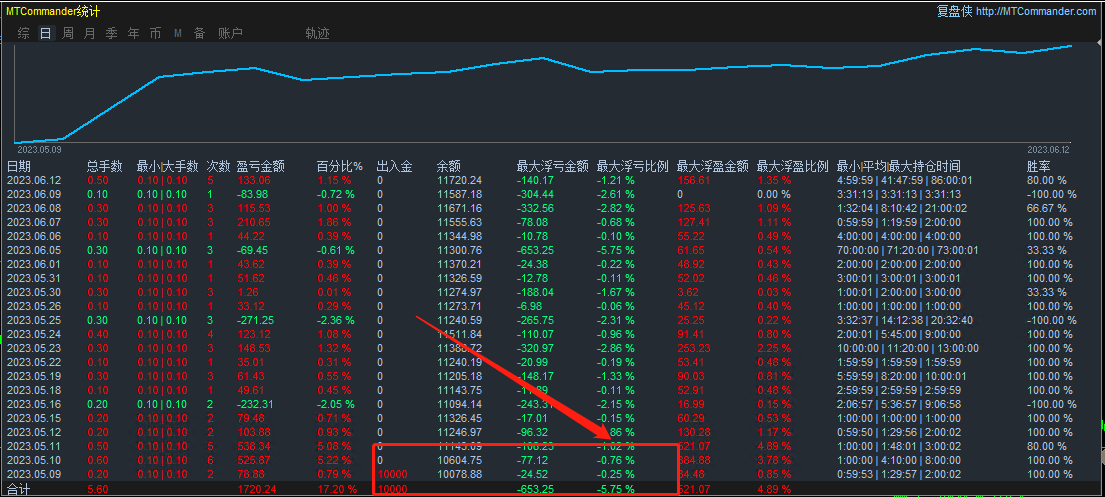Click the 出入金 deposit column header
The image size is (1105, 497).
tap(394, 166)
